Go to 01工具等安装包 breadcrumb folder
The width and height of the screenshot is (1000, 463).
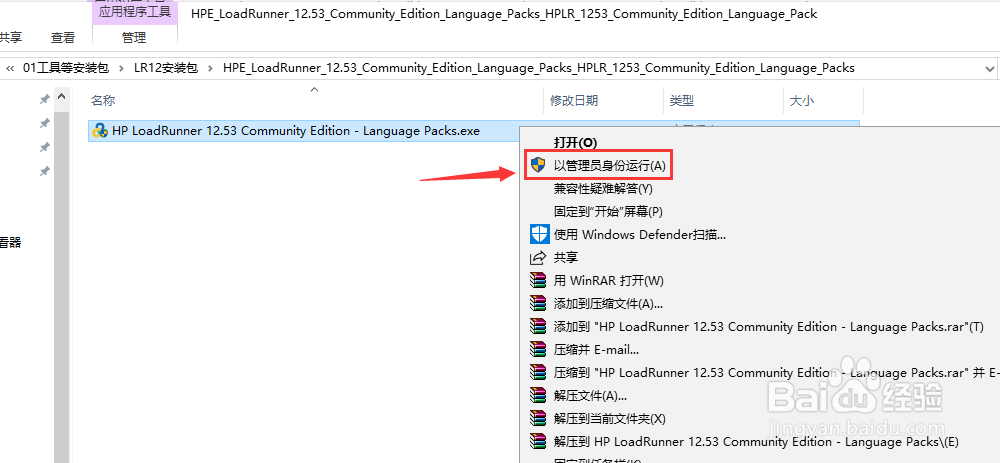click(x=66, y=68)
